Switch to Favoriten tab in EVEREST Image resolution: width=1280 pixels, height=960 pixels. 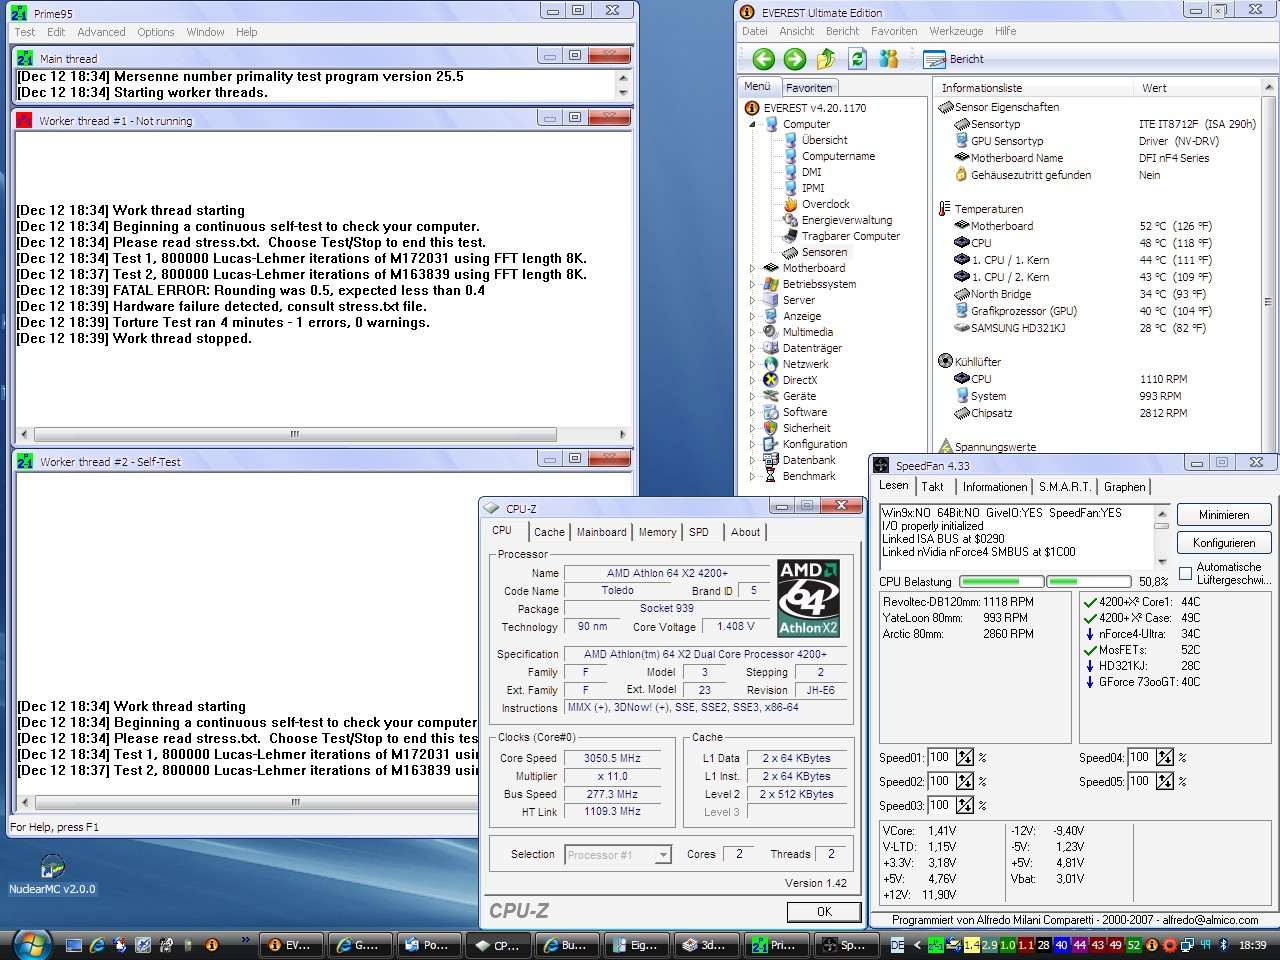(808, 88)
